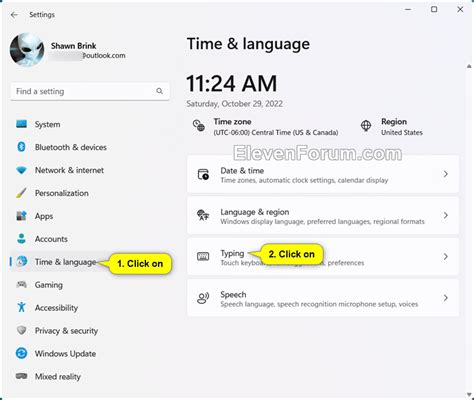Click the Personalization paintbrush icon
The image size is (474, 400).
point(21,193)
